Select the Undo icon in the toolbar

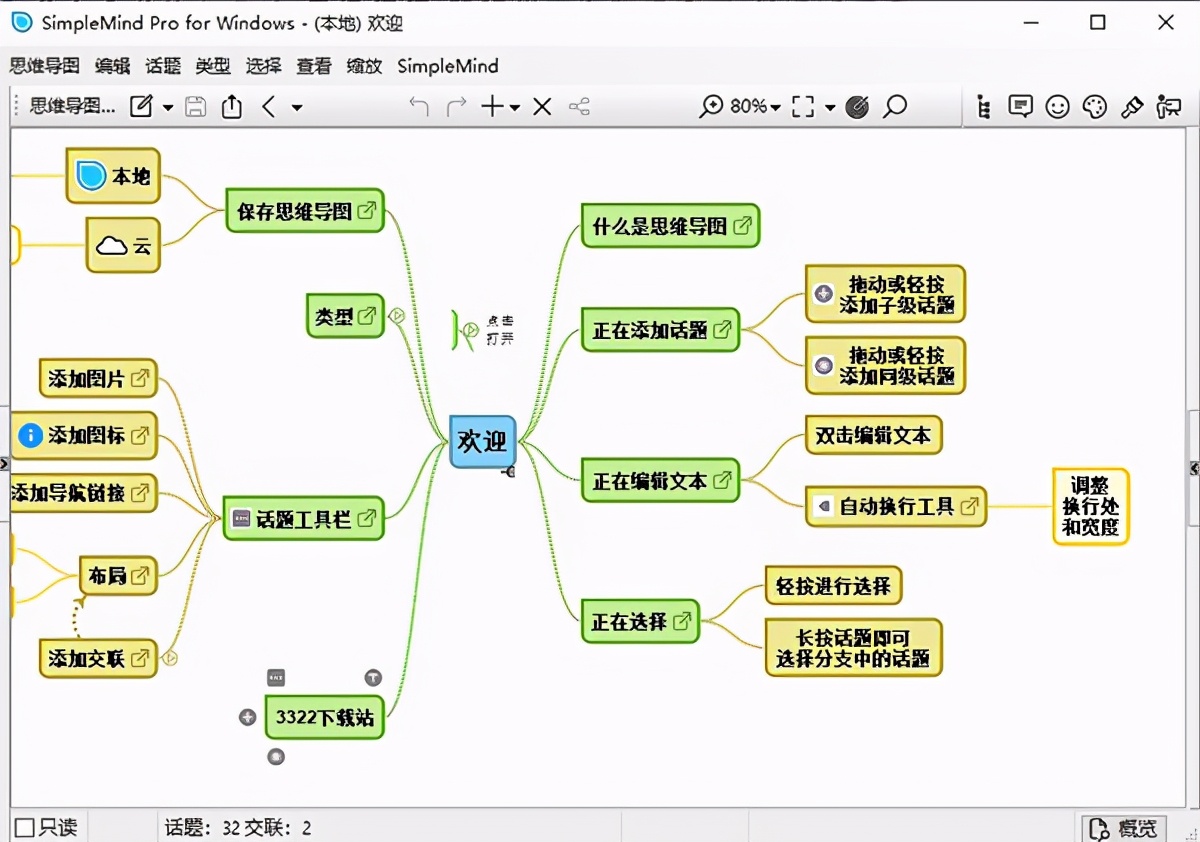(x=418, y=106)
